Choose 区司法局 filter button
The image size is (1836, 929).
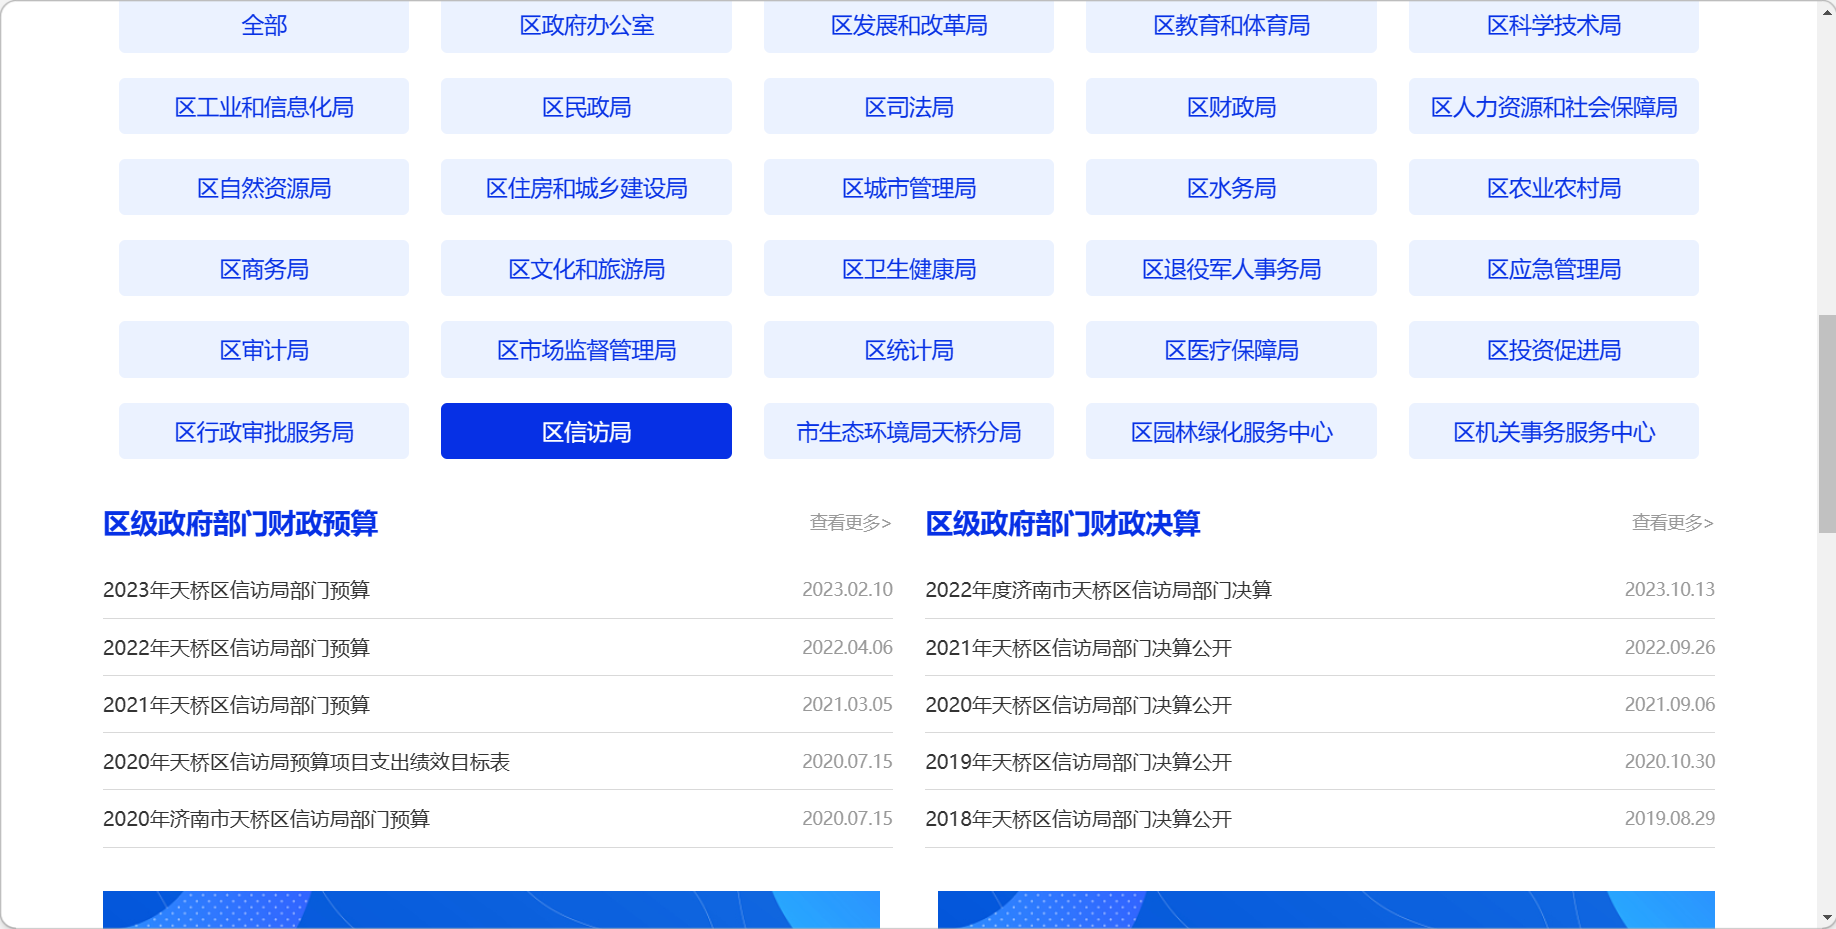point(909,106)
